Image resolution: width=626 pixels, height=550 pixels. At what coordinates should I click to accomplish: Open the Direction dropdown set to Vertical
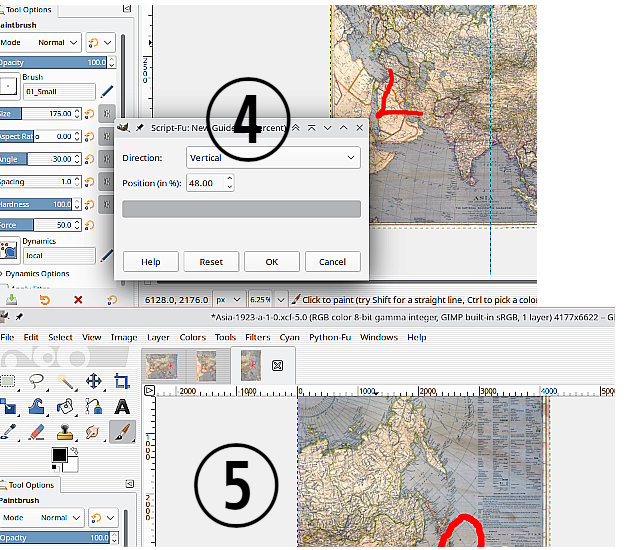(x=273, y=158)
